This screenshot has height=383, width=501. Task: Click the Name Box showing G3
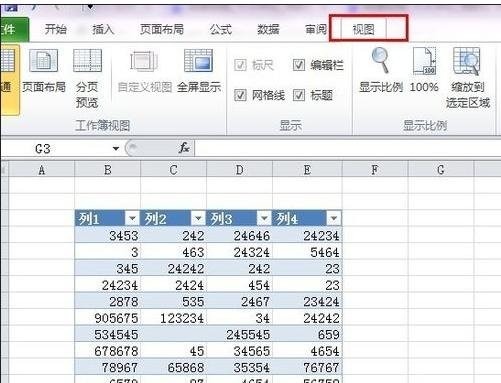pos(60,148)
